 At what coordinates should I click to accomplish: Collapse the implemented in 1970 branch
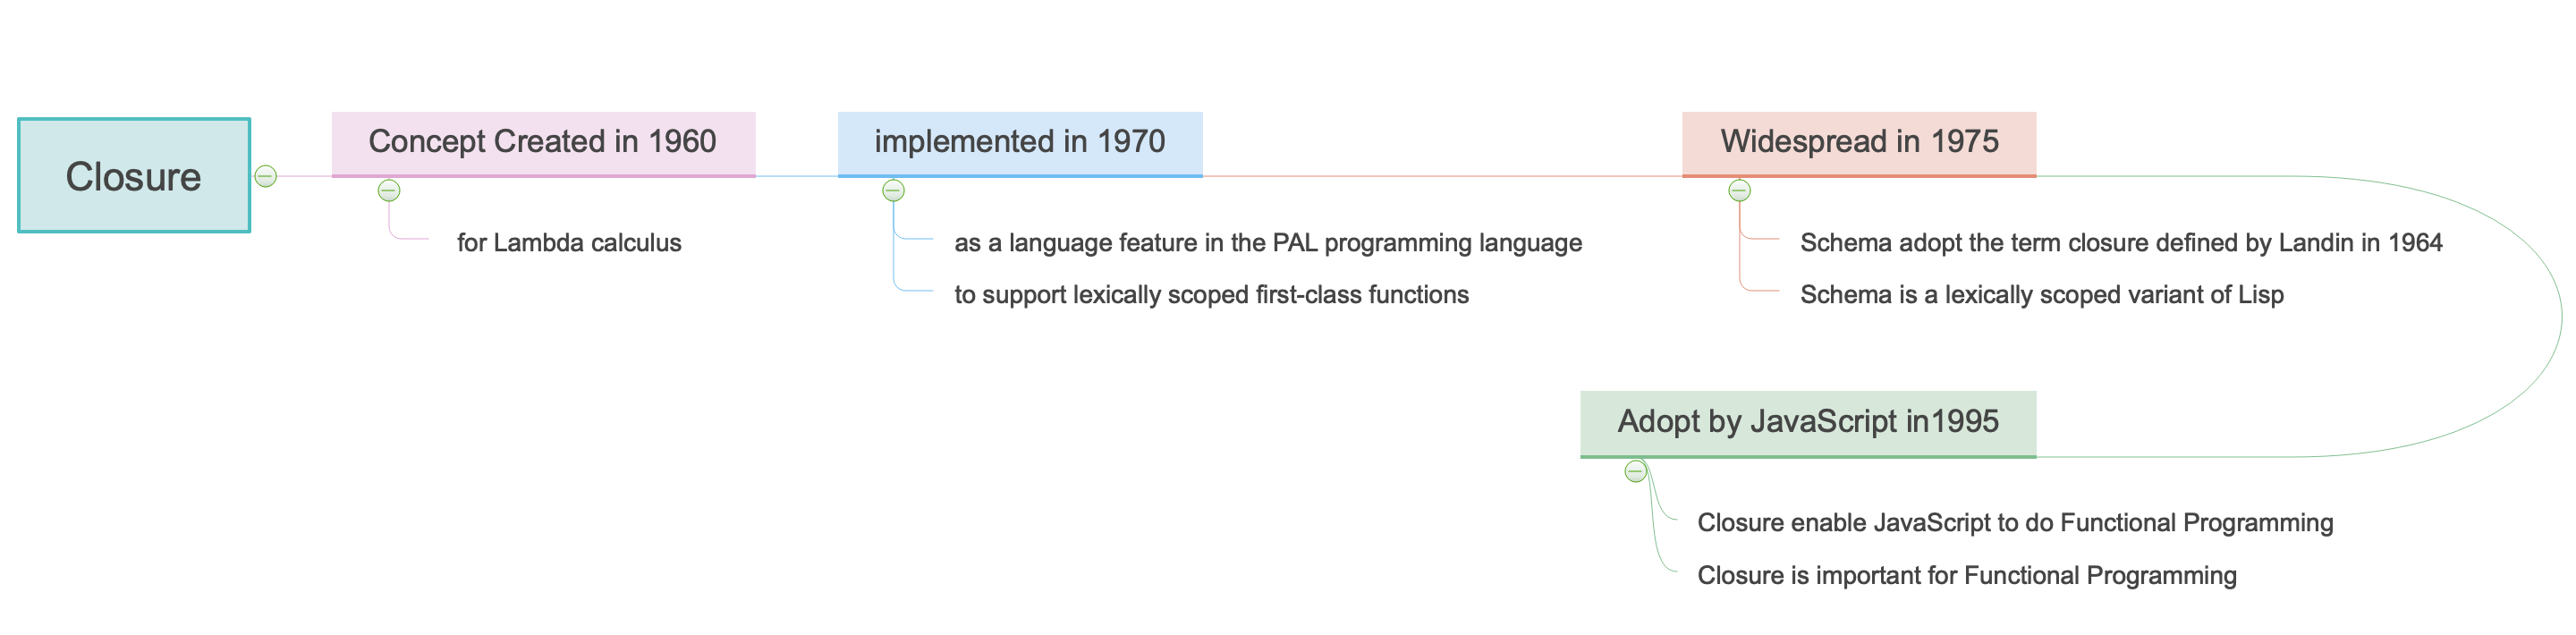coord(893,190)
